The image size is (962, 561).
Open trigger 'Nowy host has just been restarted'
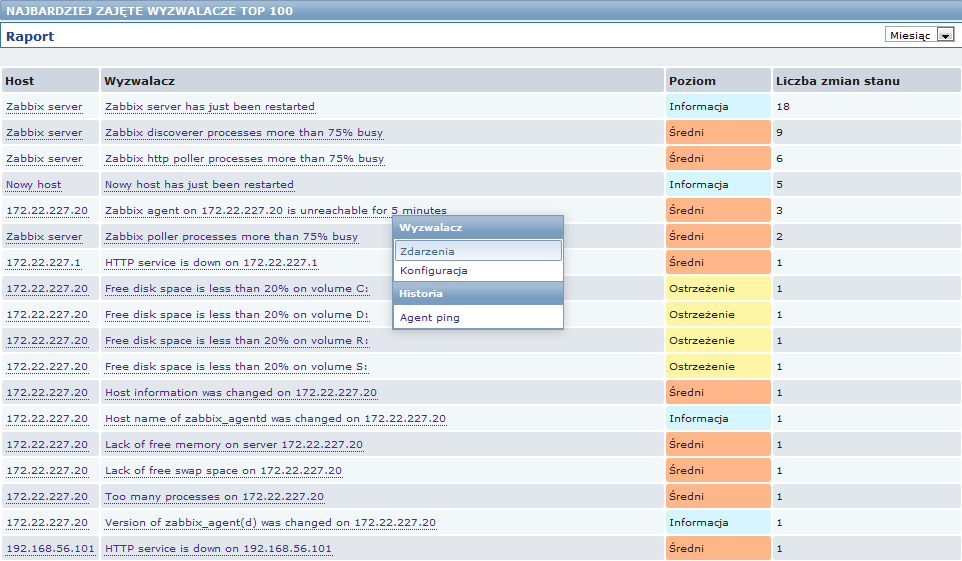tap(199, 185)
